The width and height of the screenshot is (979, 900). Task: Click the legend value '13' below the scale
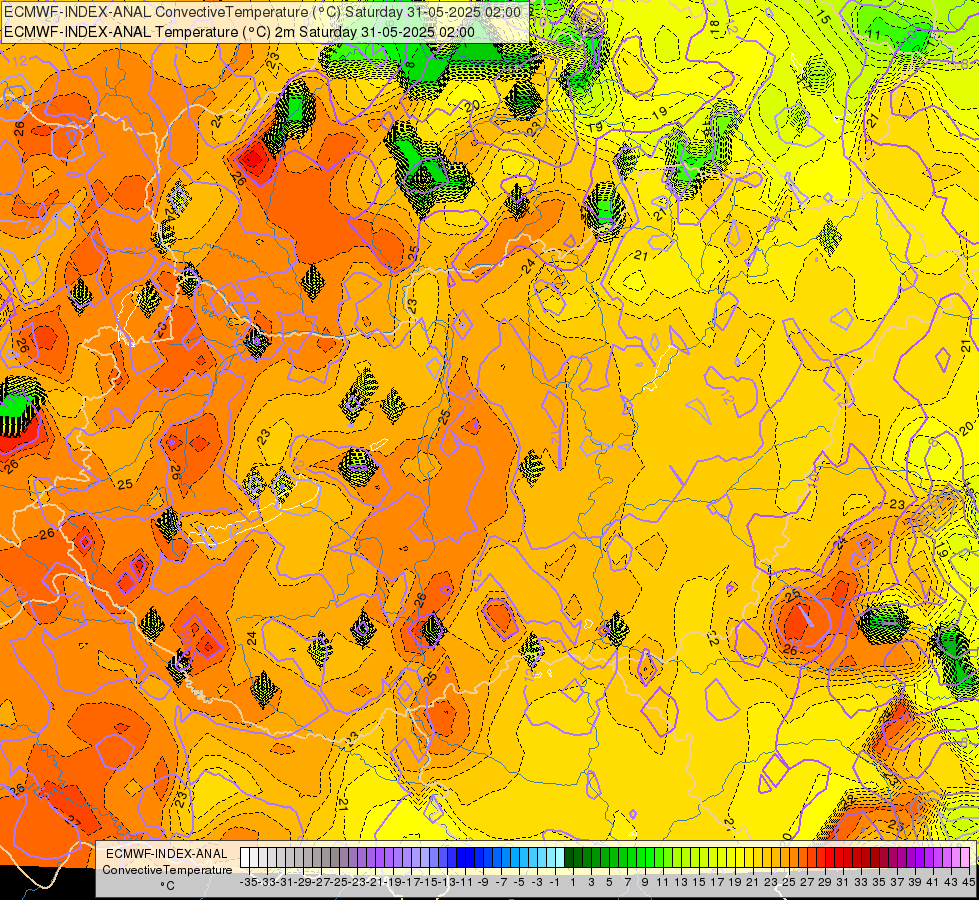[x=681, y=882]
